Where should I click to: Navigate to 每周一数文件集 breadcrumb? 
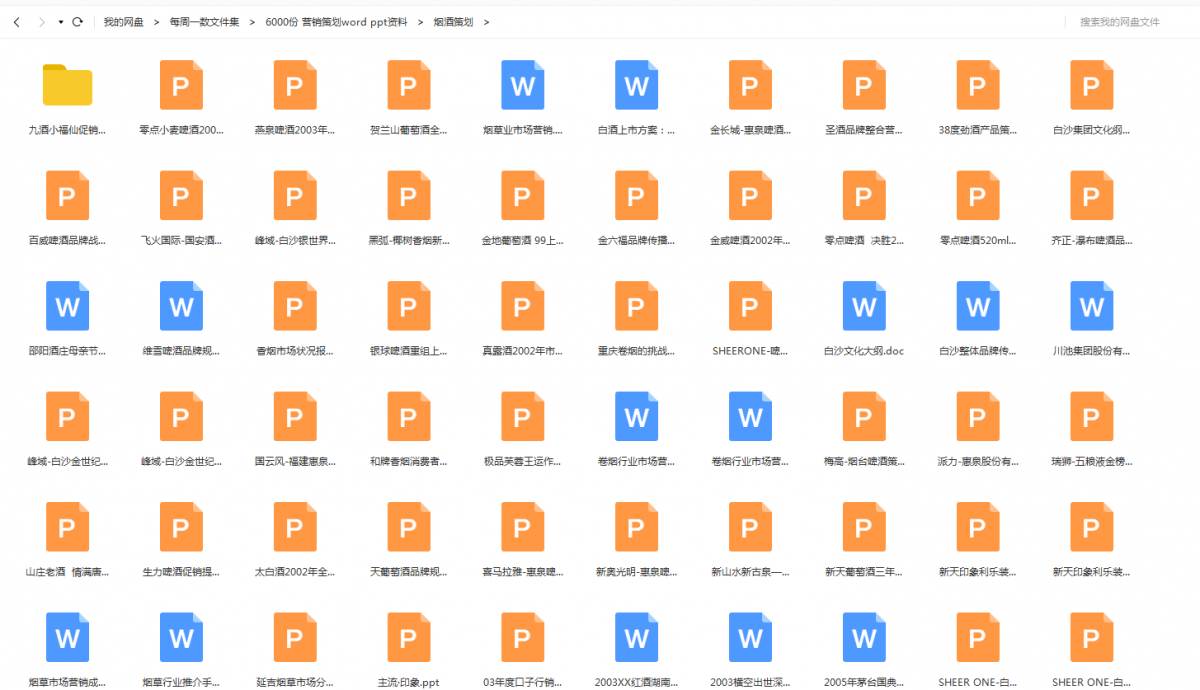204,22
